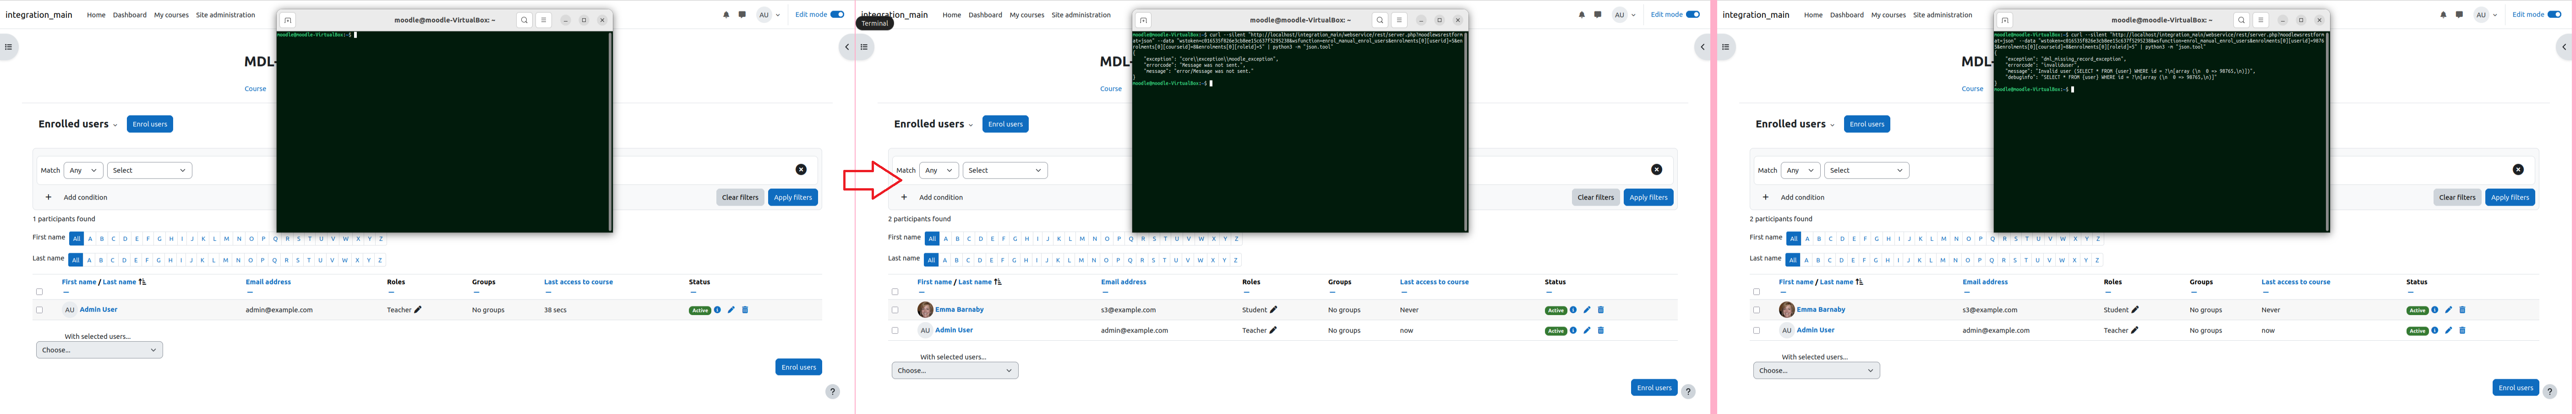Sort by Email address in third screenshot
This screenshot has height=414, width=2576.
point(1985,282)
